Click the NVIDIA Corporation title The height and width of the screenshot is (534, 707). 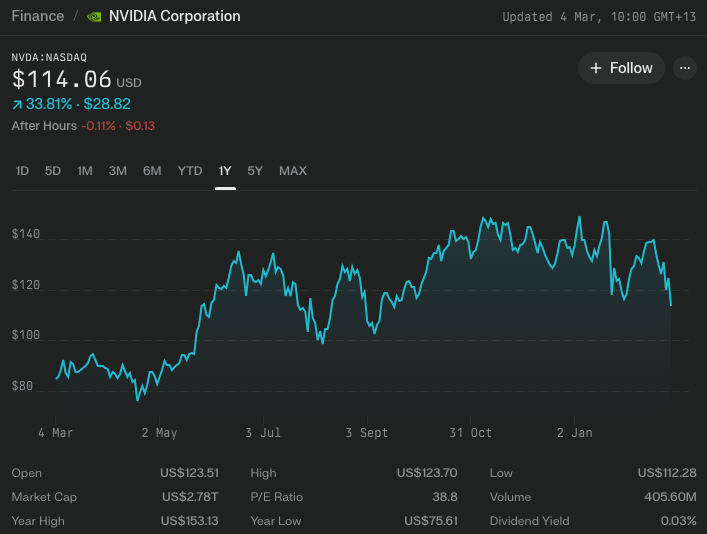[x=174, y=16]
